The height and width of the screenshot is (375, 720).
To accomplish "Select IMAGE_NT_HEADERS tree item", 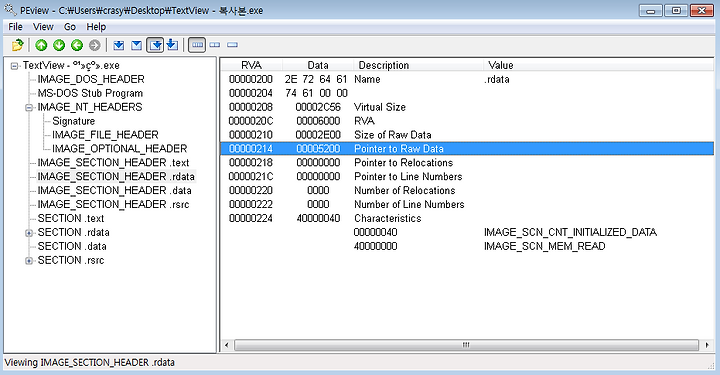I will click(x=90, y=107).
